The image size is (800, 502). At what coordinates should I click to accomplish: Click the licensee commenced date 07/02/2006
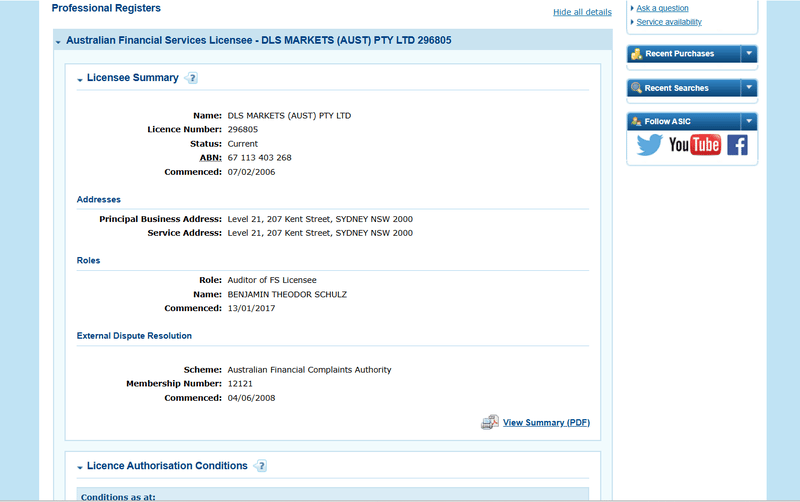252,172
